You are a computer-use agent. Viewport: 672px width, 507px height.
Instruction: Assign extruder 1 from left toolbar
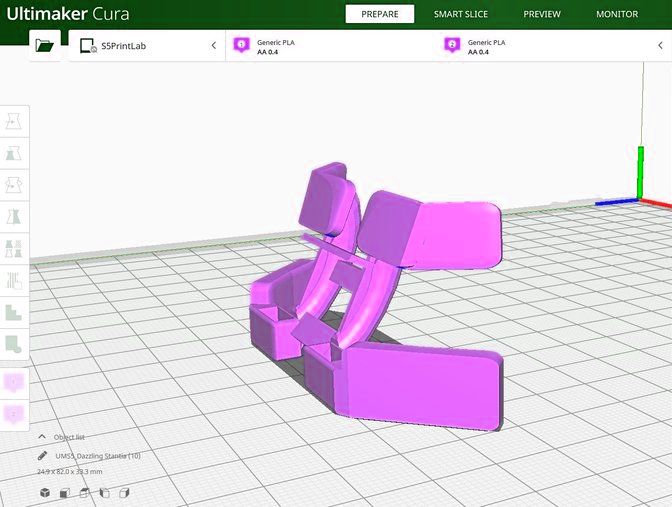click(x=14, y=383)
